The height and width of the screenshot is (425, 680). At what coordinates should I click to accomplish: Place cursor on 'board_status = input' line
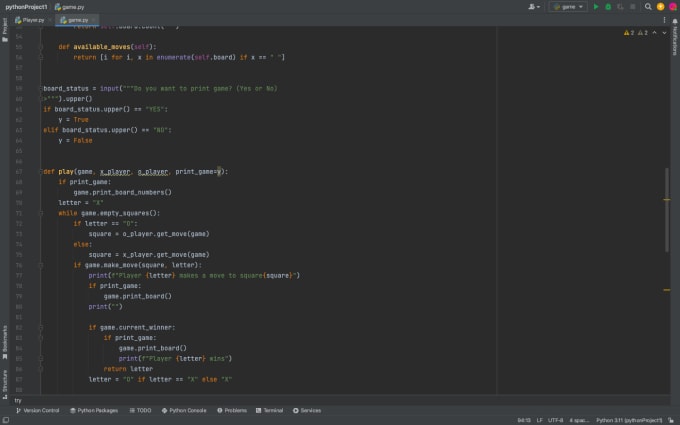(160, 88)
